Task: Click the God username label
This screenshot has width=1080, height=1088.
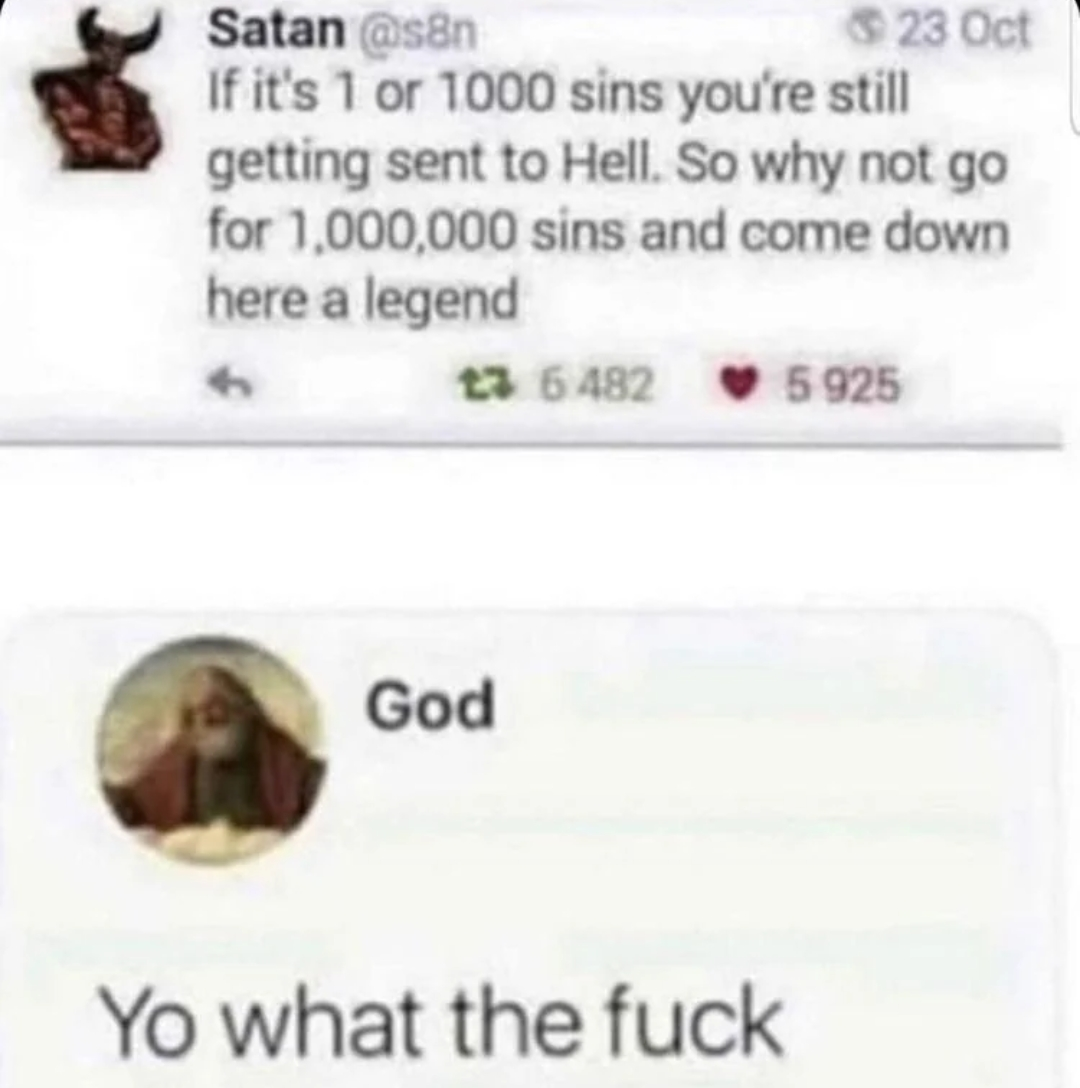Action: pyautogui.click(x=430, y=704)
